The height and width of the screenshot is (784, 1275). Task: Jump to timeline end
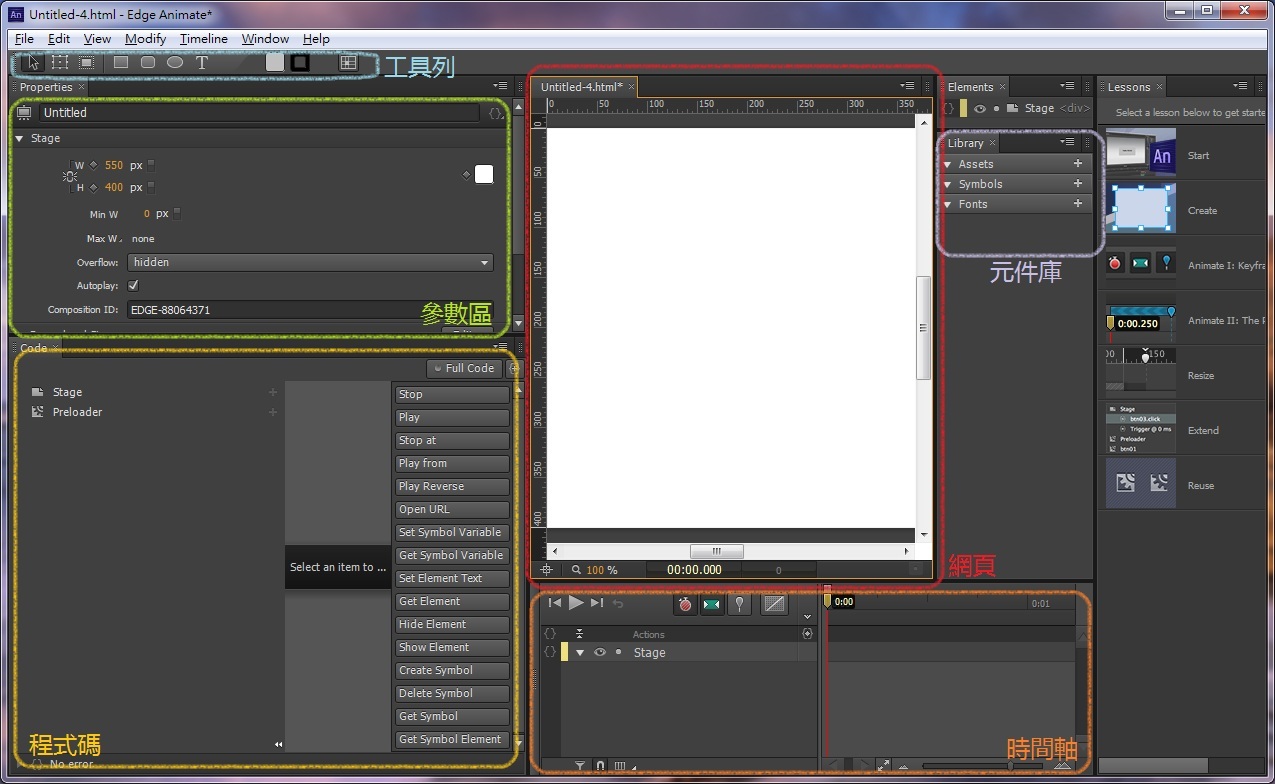pos(597,603)
